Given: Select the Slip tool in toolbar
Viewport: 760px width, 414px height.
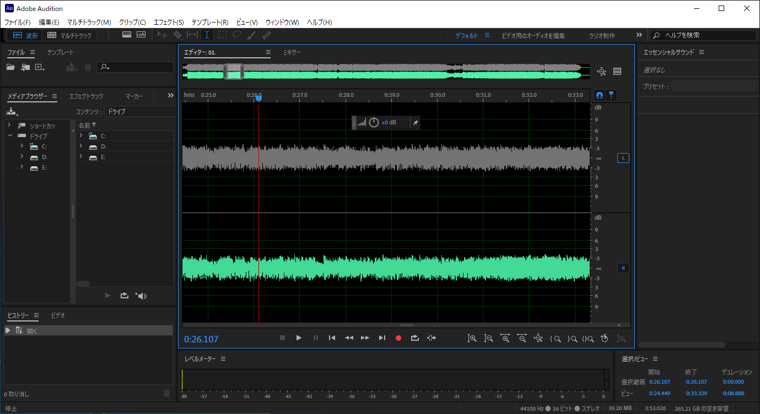Looking at the screenshot, I should (x=192, y=35).
